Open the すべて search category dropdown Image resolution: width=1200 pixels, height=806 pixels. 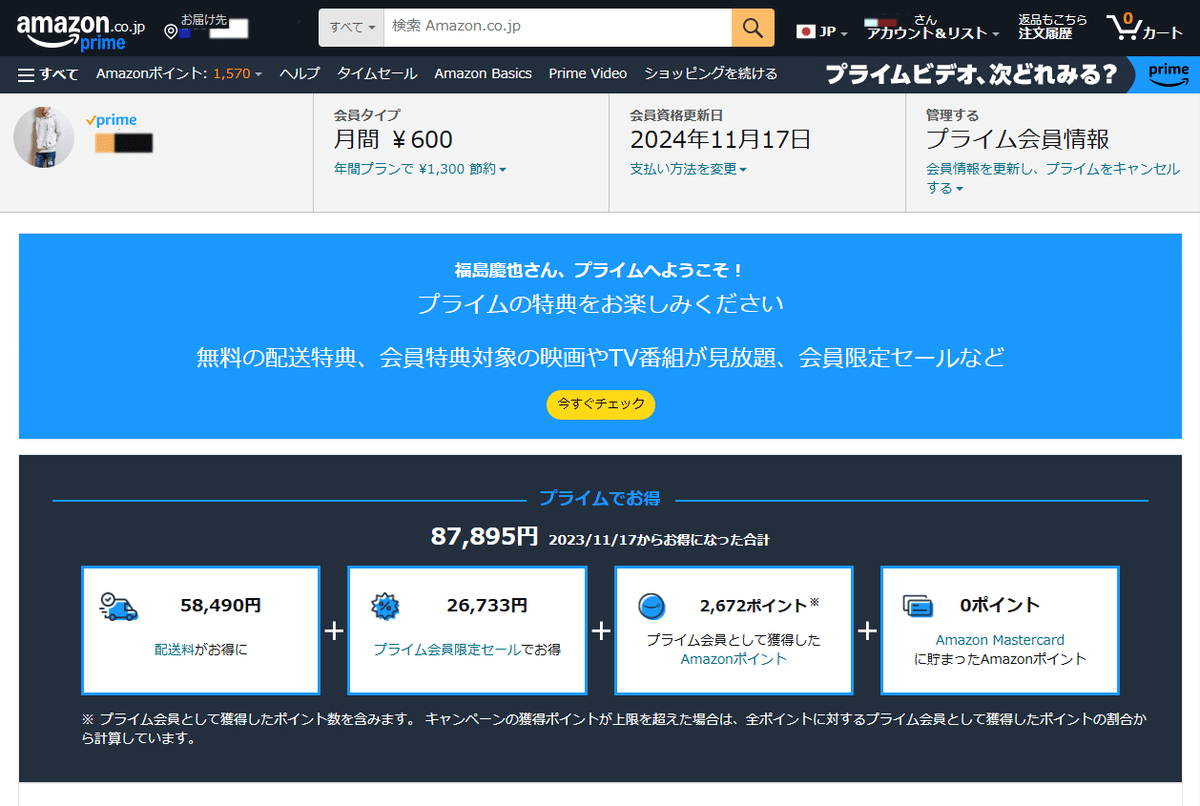pos(350,28)
